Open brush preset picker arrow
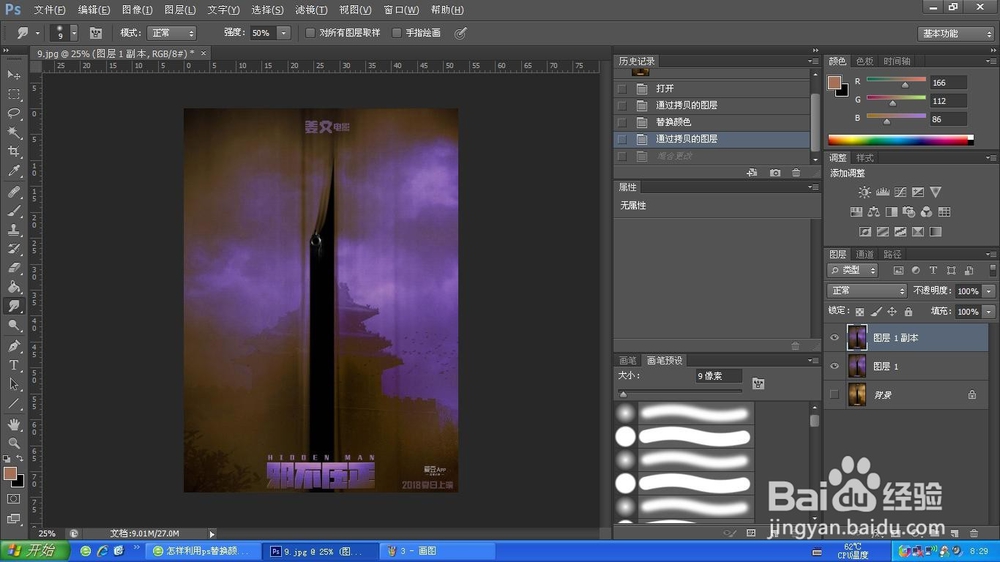This screenshot has height=562, width=1000. click(74, 33)
